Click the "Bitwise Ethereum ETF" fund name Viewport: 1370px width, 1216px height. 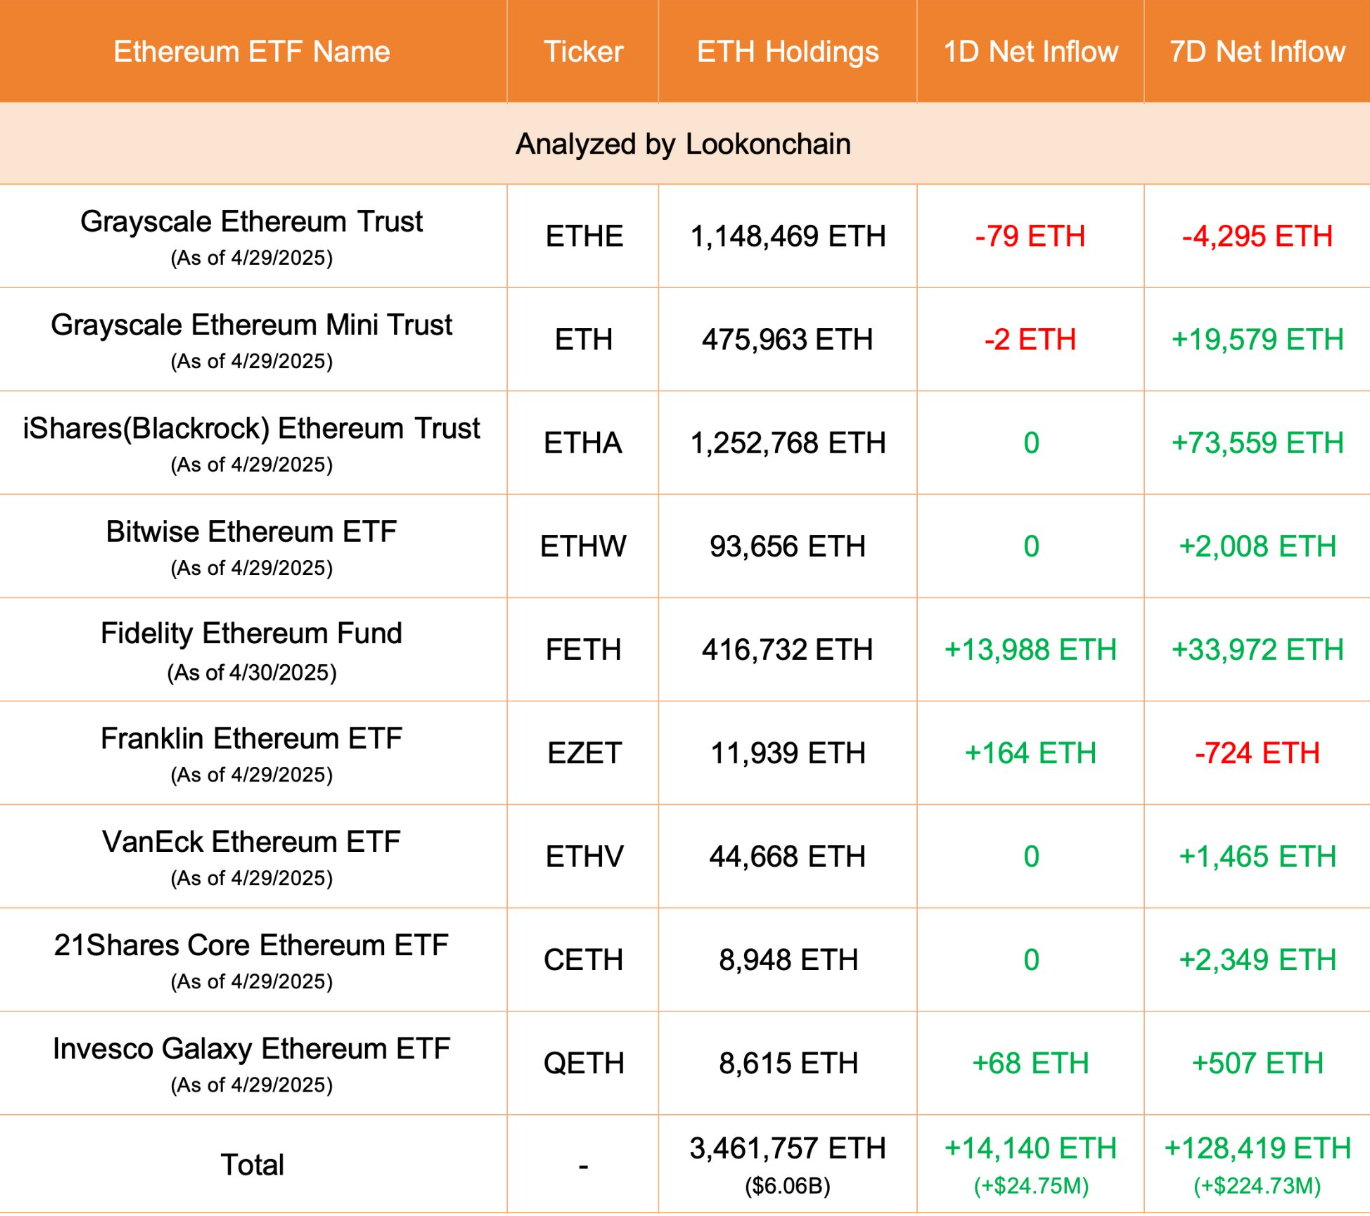(252, 531)
